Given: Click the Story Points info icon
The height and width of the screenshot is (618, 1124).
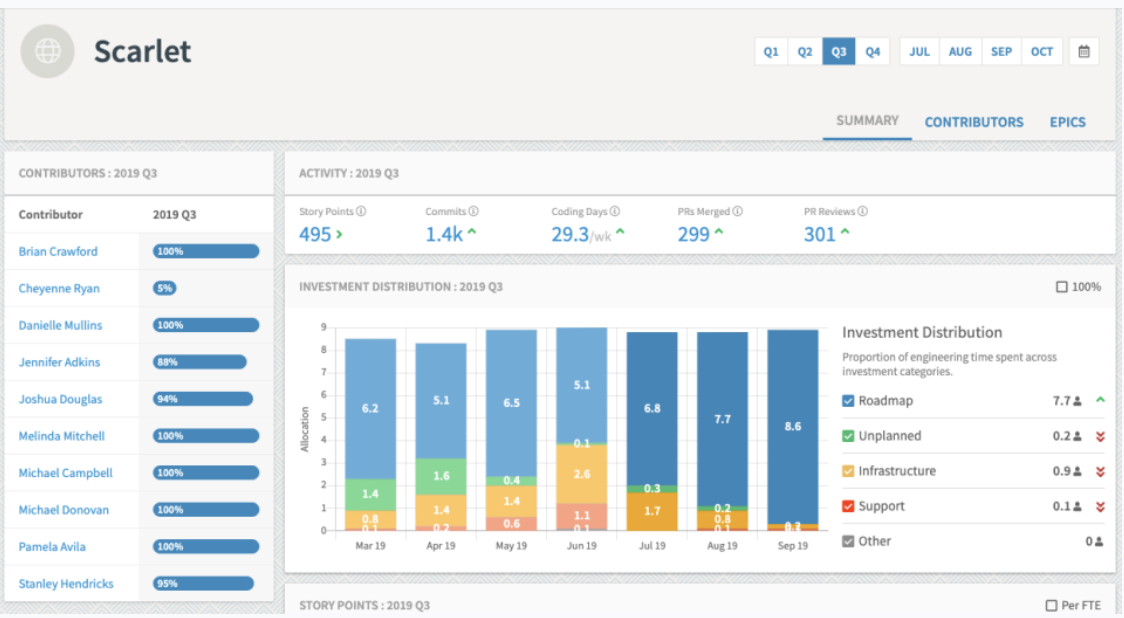Looking at the screenshot, I should click(360, 211).
